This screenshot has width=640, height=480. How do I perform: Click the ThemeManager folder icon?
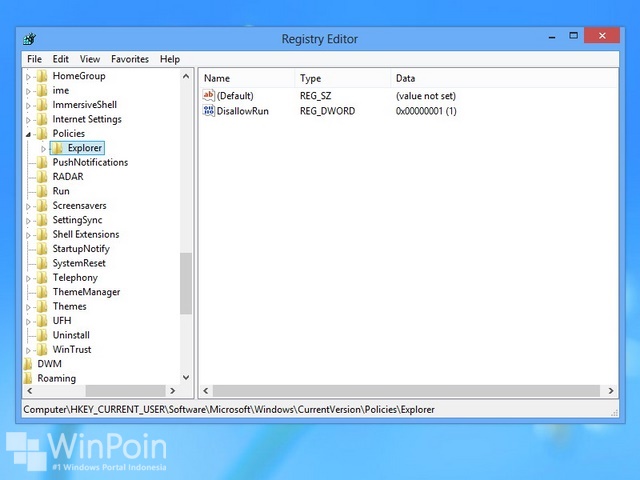pos(42,292)
